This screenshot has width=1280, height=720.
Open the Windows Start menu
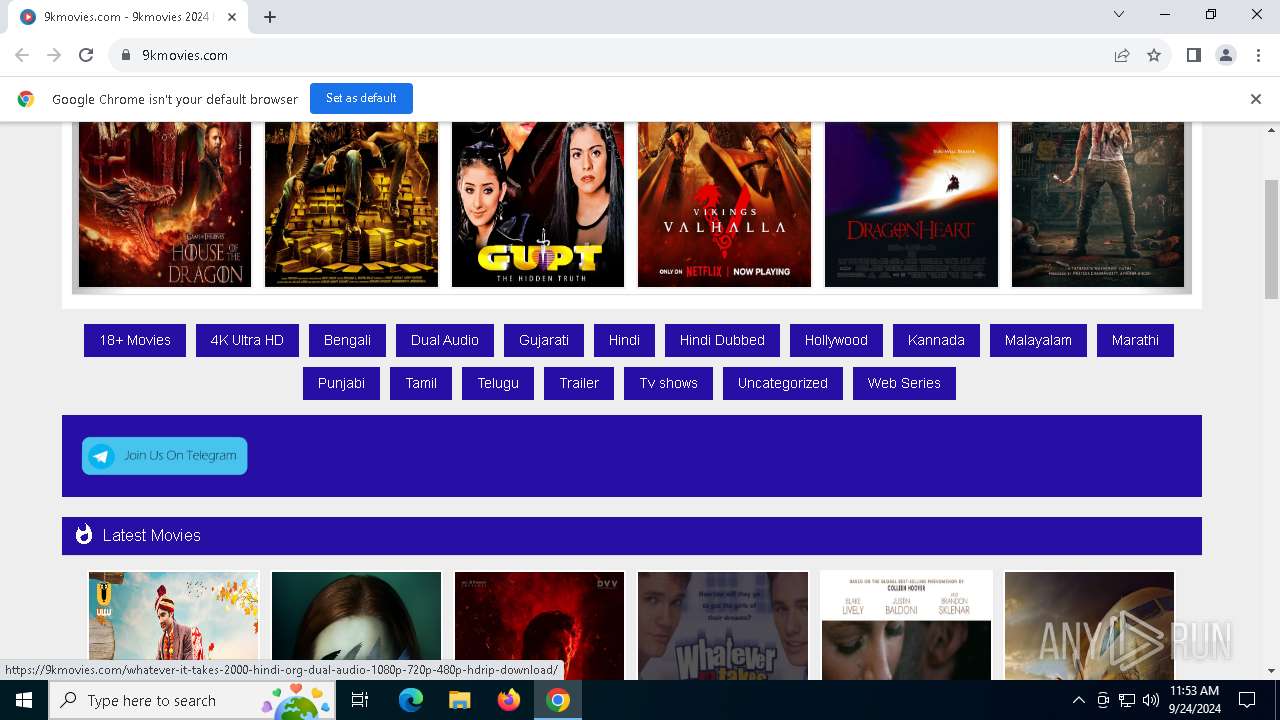click(24, 700)
